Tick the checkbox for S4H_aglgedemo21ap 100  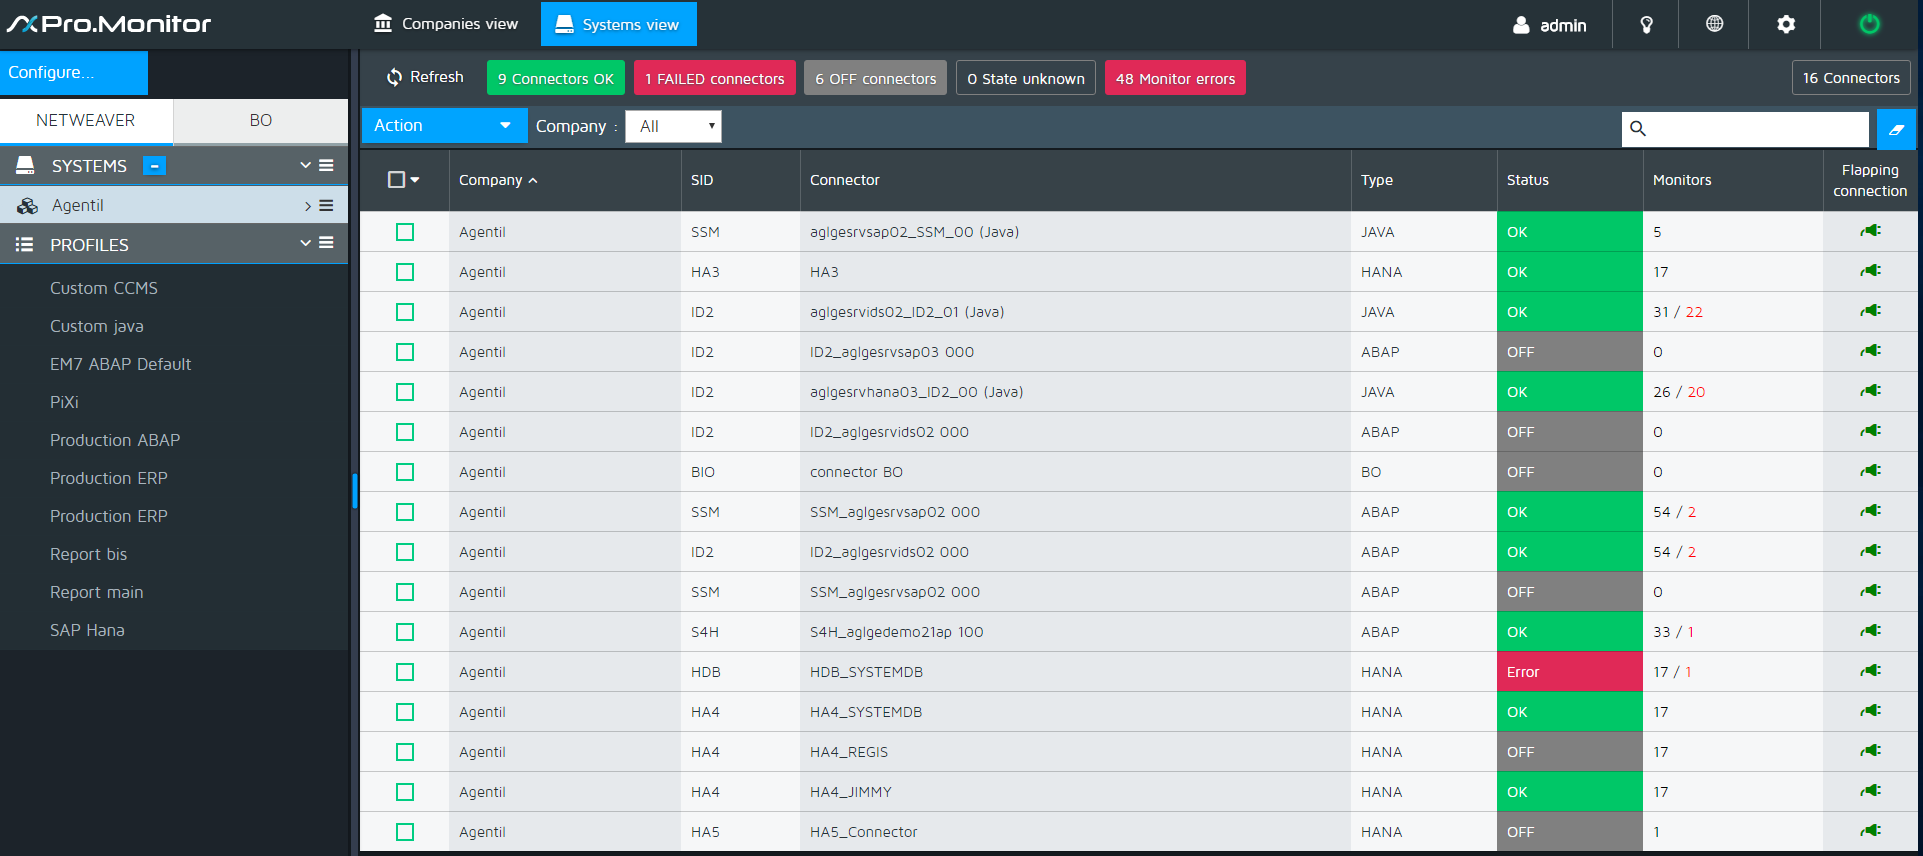coord(405,632)
